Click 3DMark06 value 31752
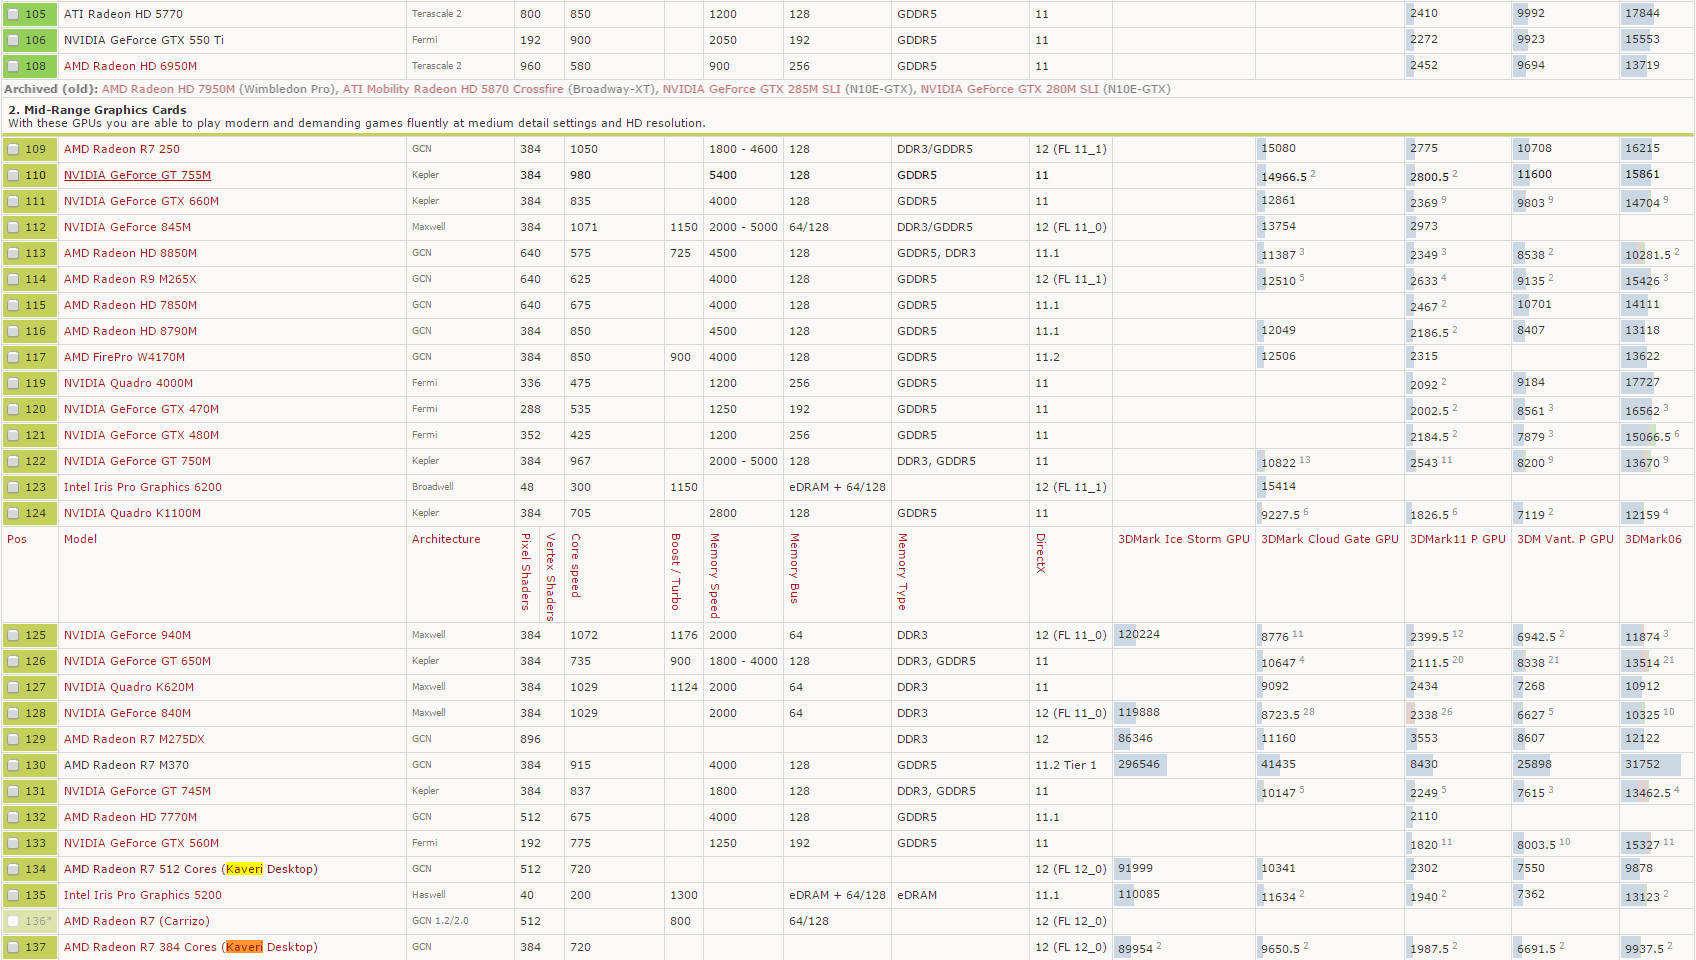 click(1642, 765)
